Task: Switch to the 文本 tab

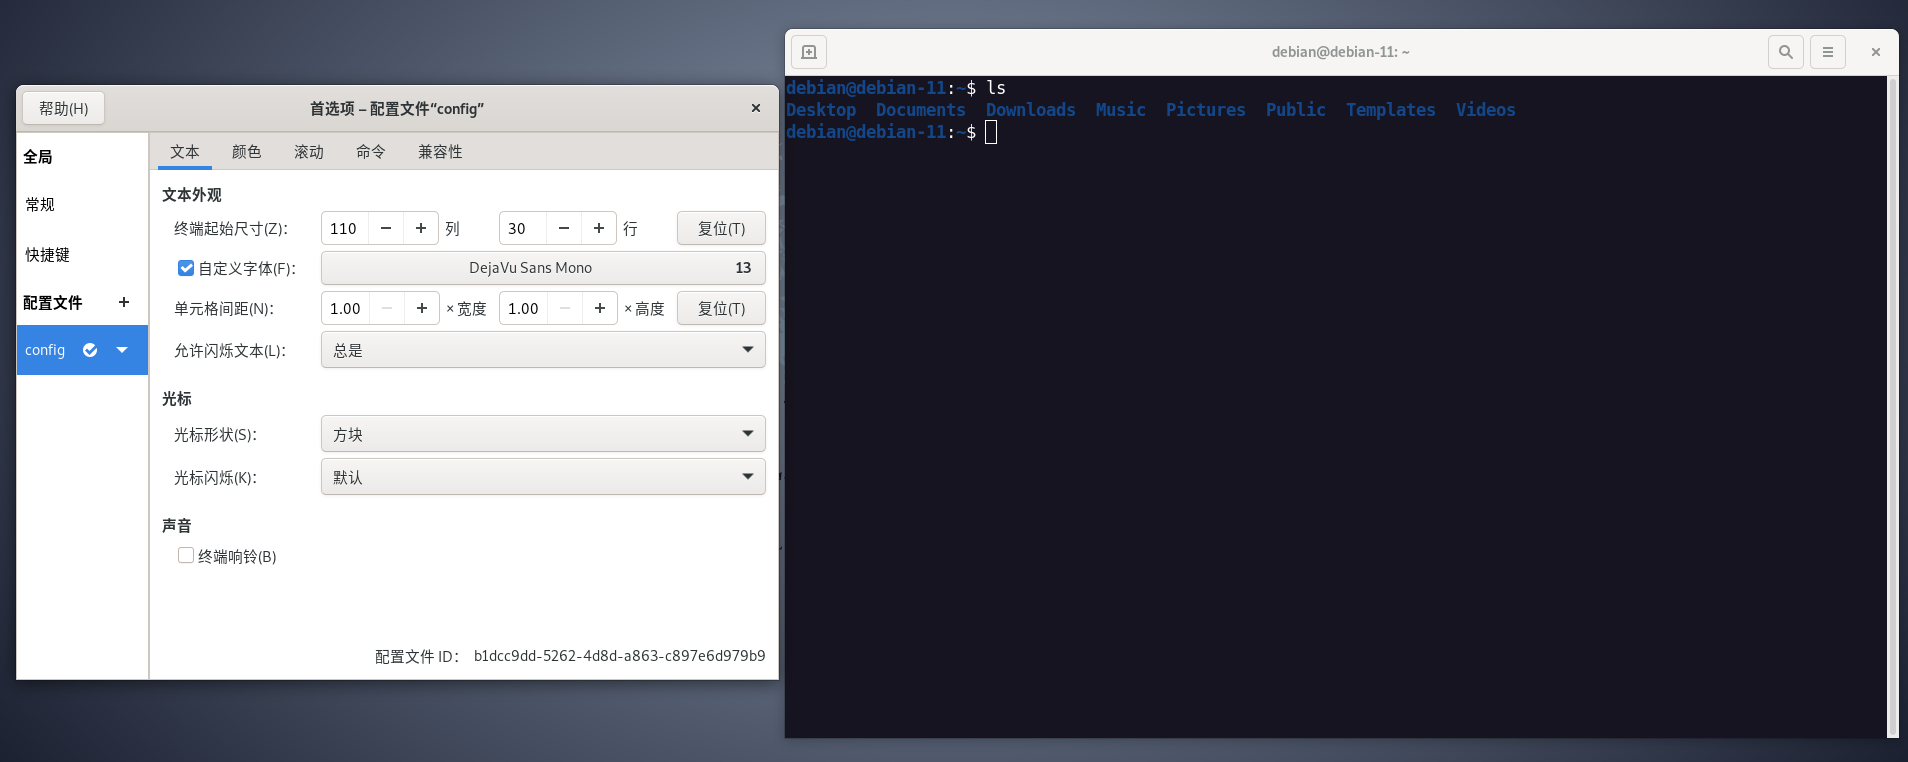Action: (185, 152)
